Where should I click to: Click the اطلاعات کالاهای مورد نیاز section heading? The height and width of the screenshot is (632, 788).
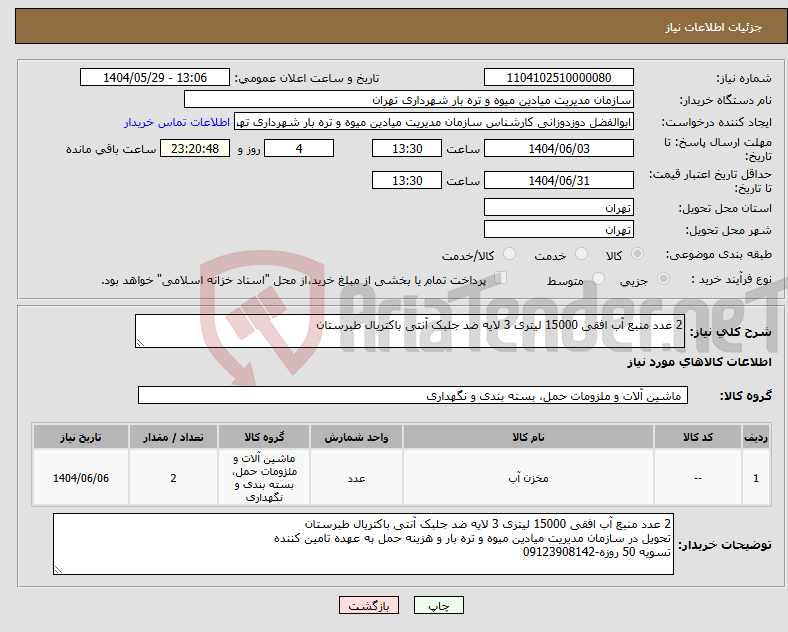[x=699, y=362]
